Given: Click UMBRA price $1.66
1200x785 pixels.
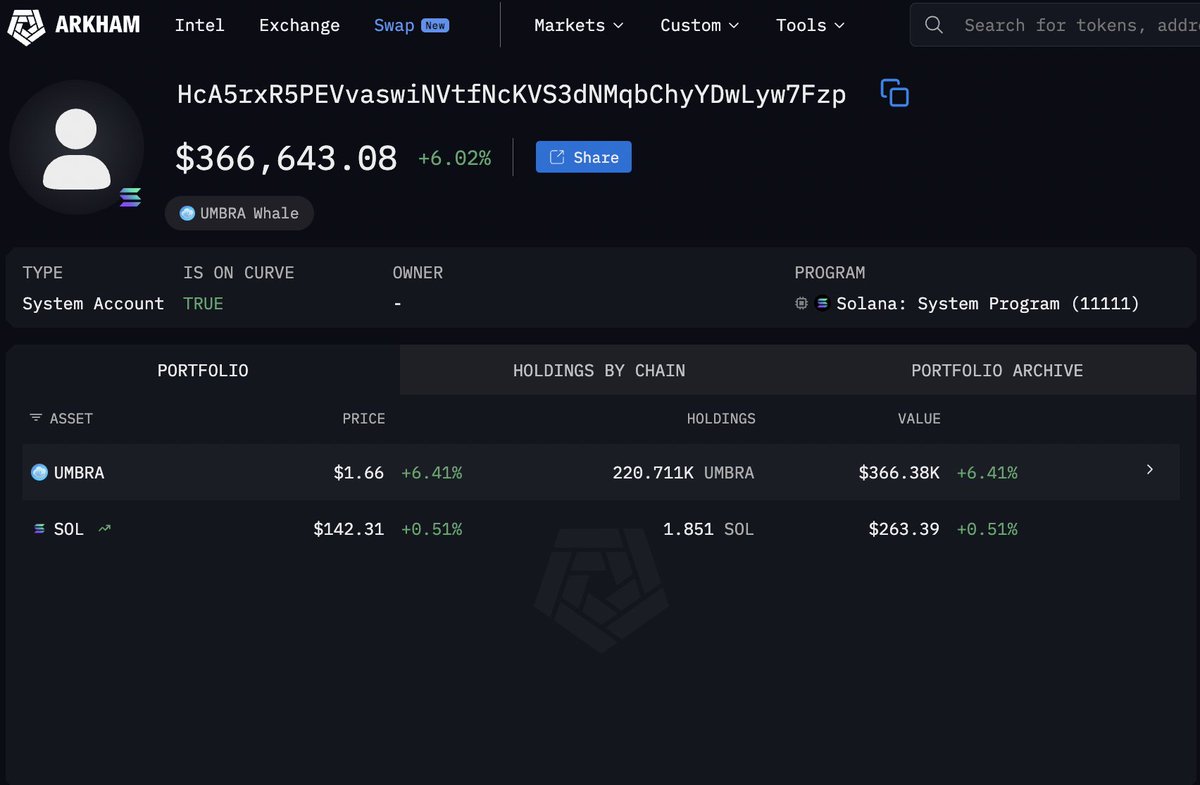Looking at the screenshot, I should pos(359,472).
